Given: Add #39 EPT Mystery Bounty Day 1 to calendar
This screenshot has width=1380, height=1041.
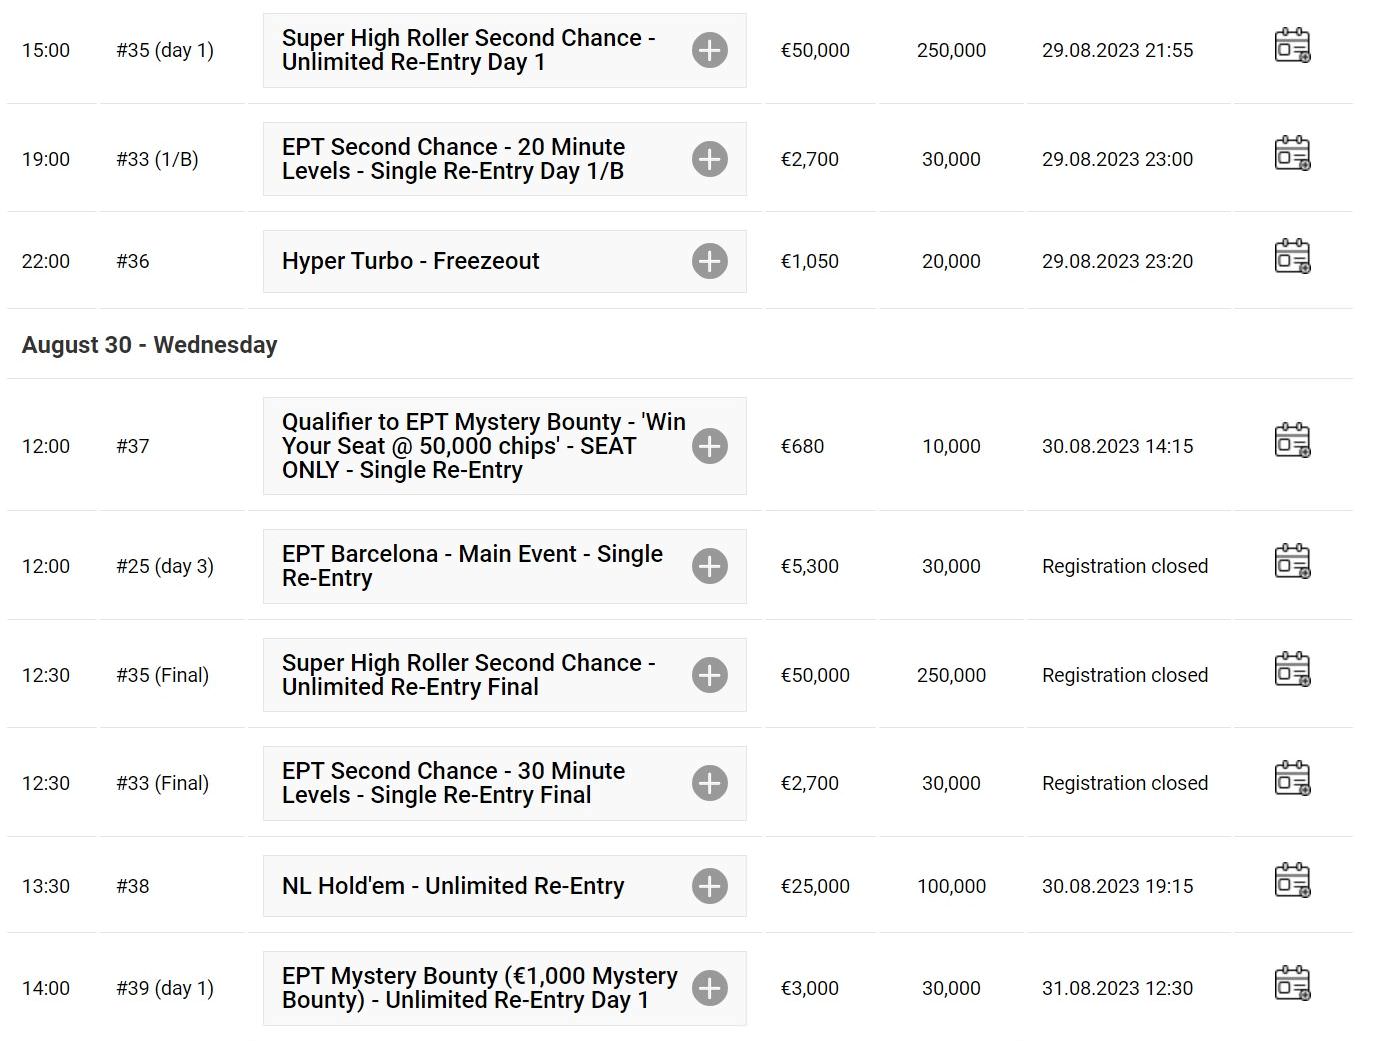Looking at the screenshot, I should [x=1292, y=983].
